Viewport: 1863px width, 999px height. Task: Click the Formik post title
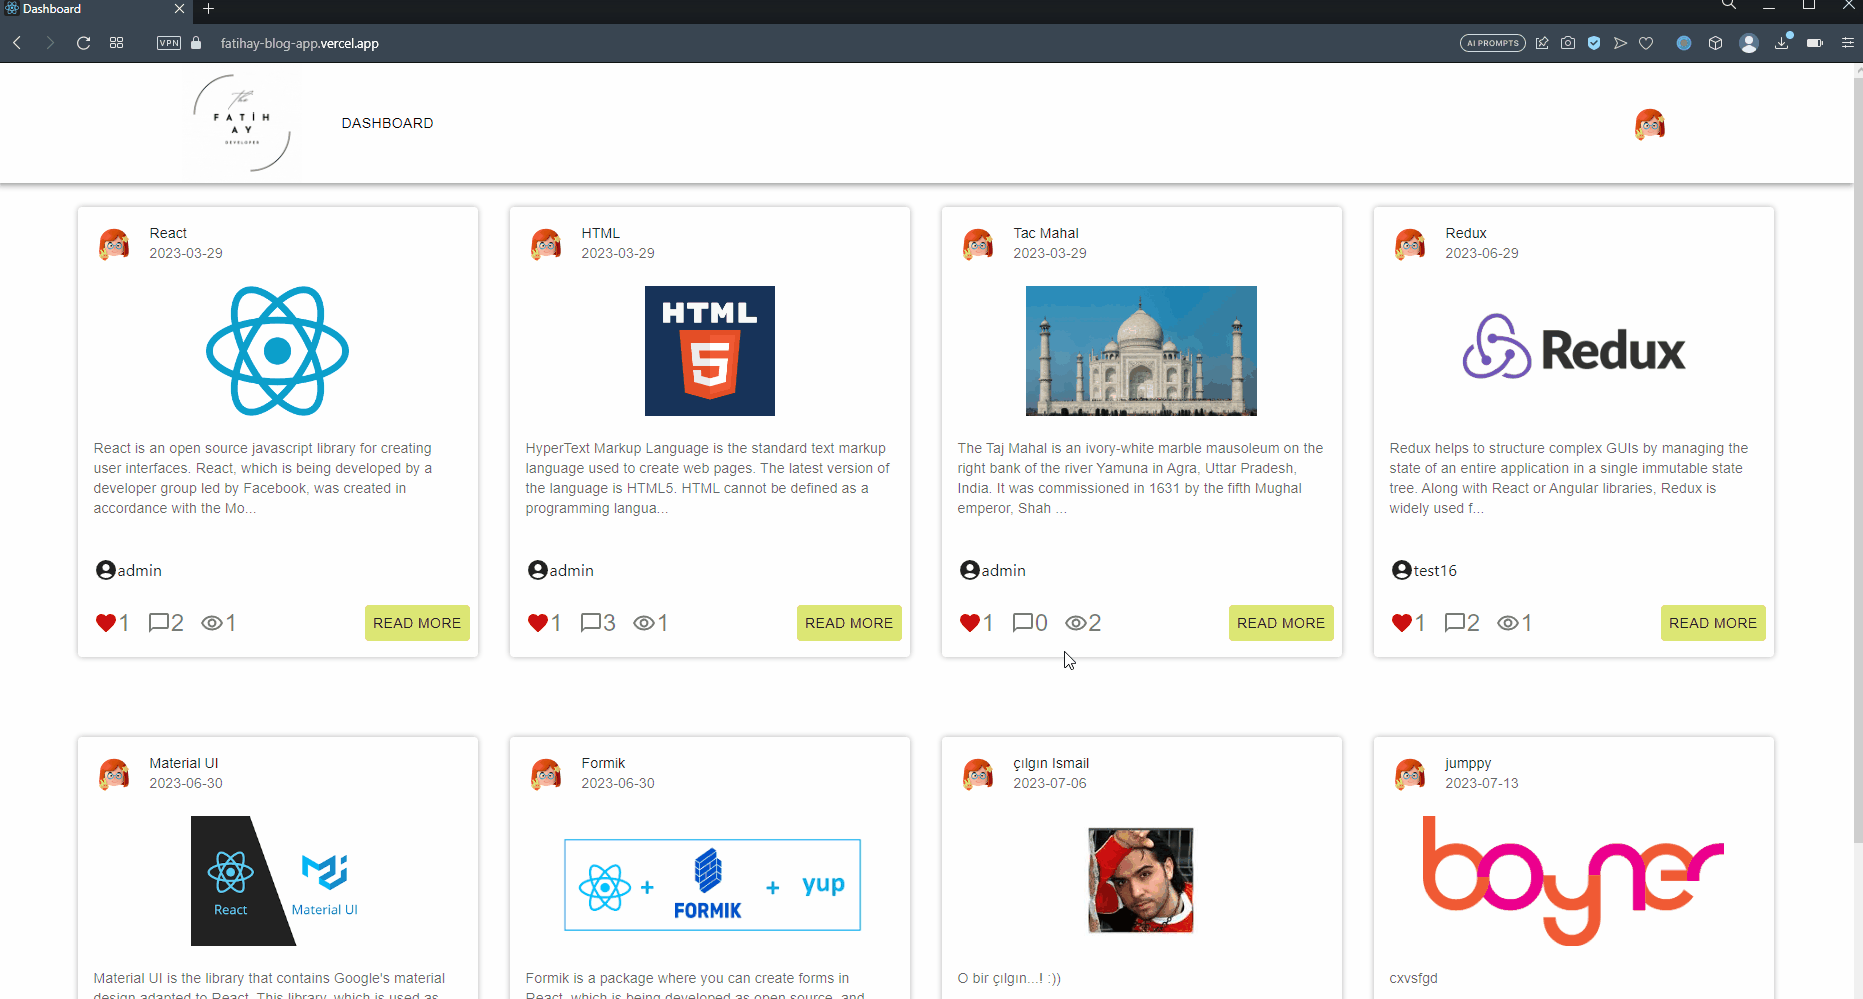[603, 763]
